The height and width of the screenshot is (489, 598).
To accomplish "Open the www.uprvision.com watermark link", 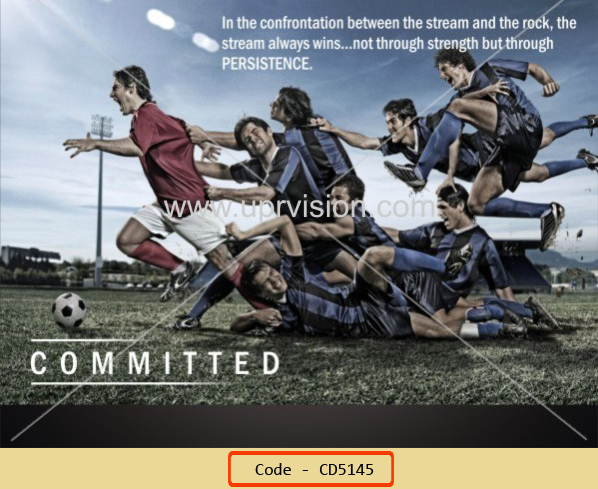I will click(299, 208).
